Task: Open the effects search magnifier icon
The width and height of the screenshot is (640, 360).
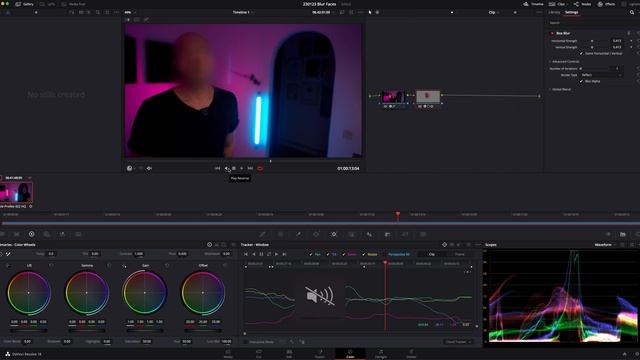Action: 632,13
